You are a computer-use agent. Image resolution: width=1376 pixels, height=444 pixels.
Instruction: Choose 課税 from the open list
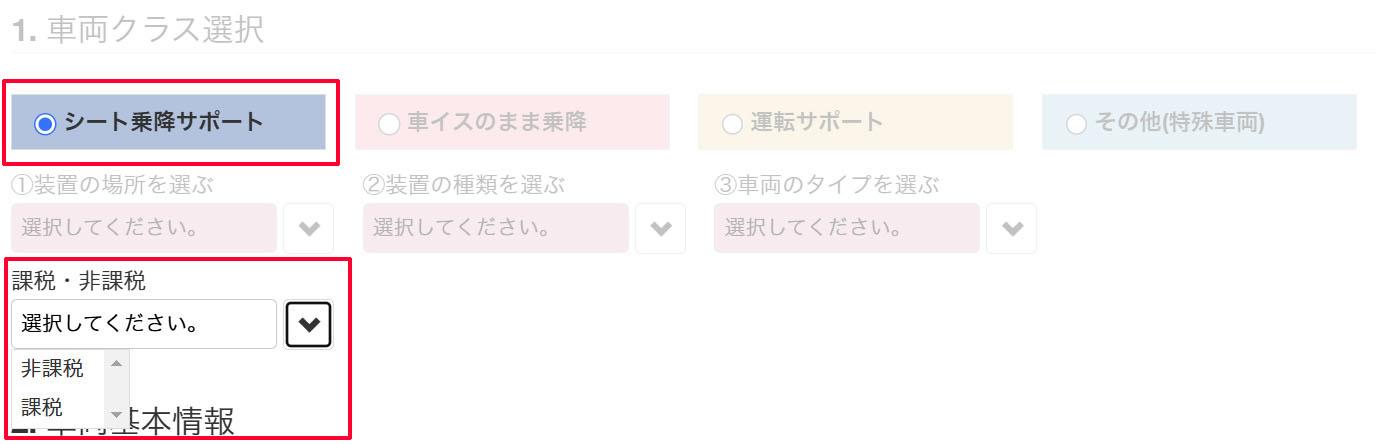(x=42, y=408)
